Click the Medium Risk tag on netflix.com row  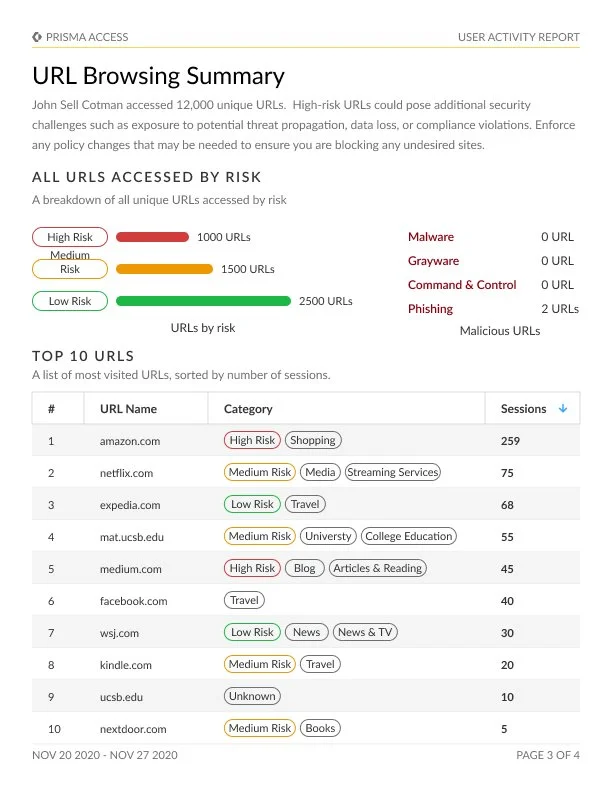pos(260,472)
